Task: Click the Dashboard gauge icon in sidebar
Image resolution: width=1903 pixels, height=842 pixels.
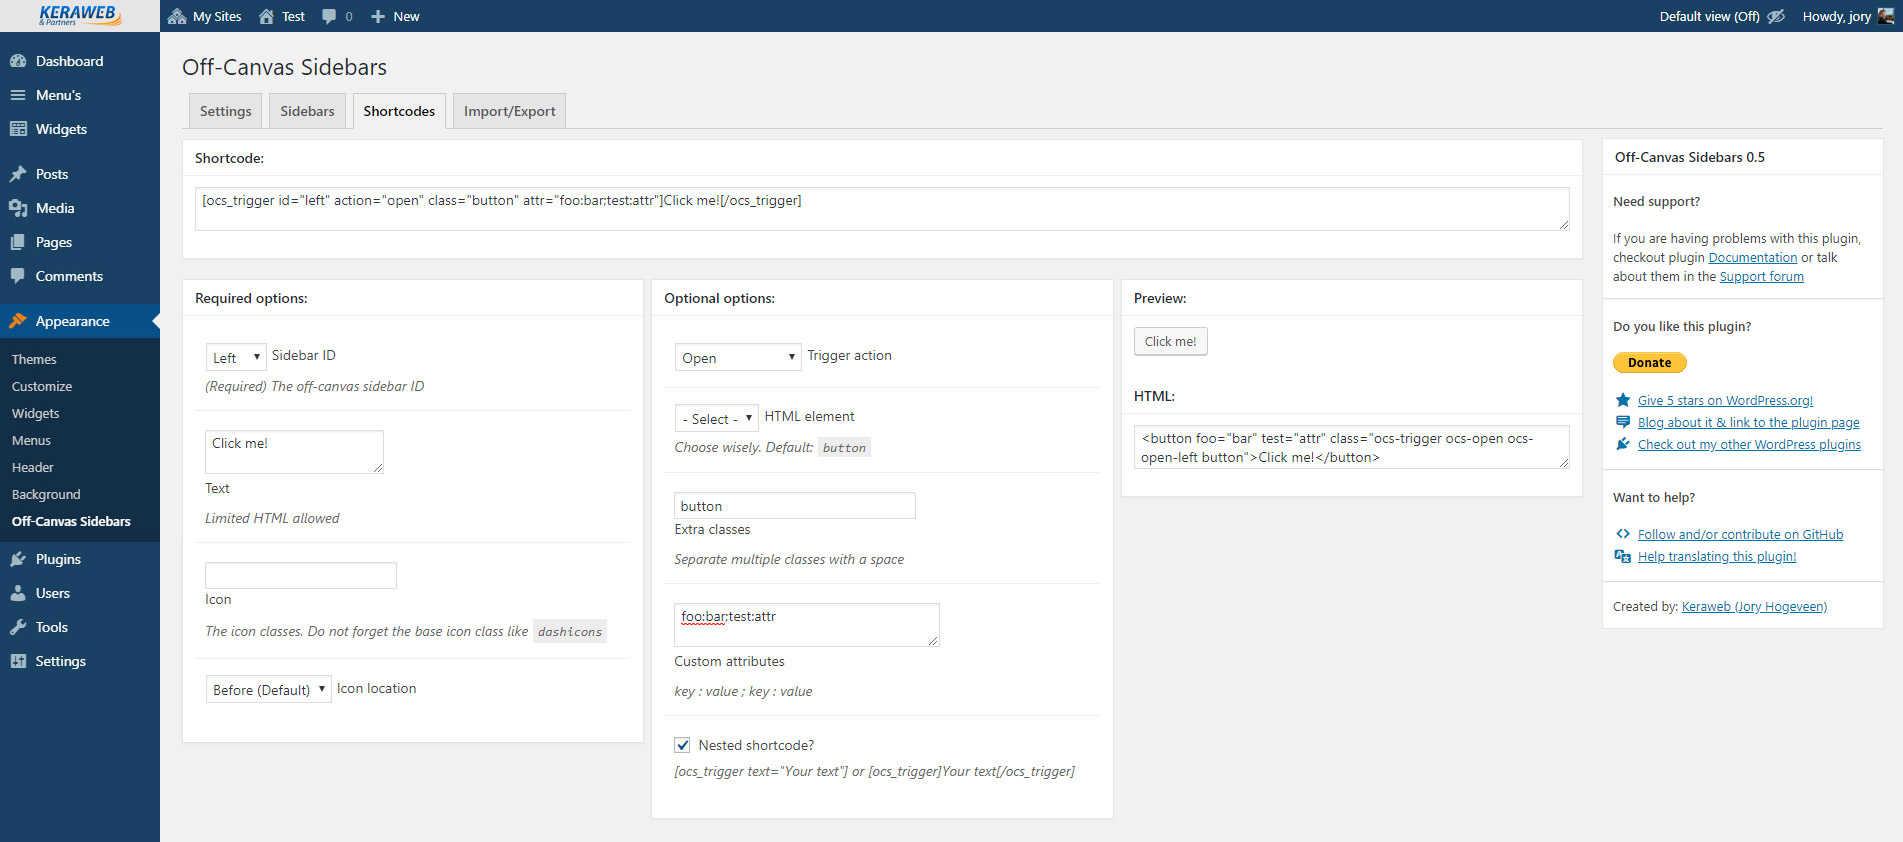Action: pos(18,61)
